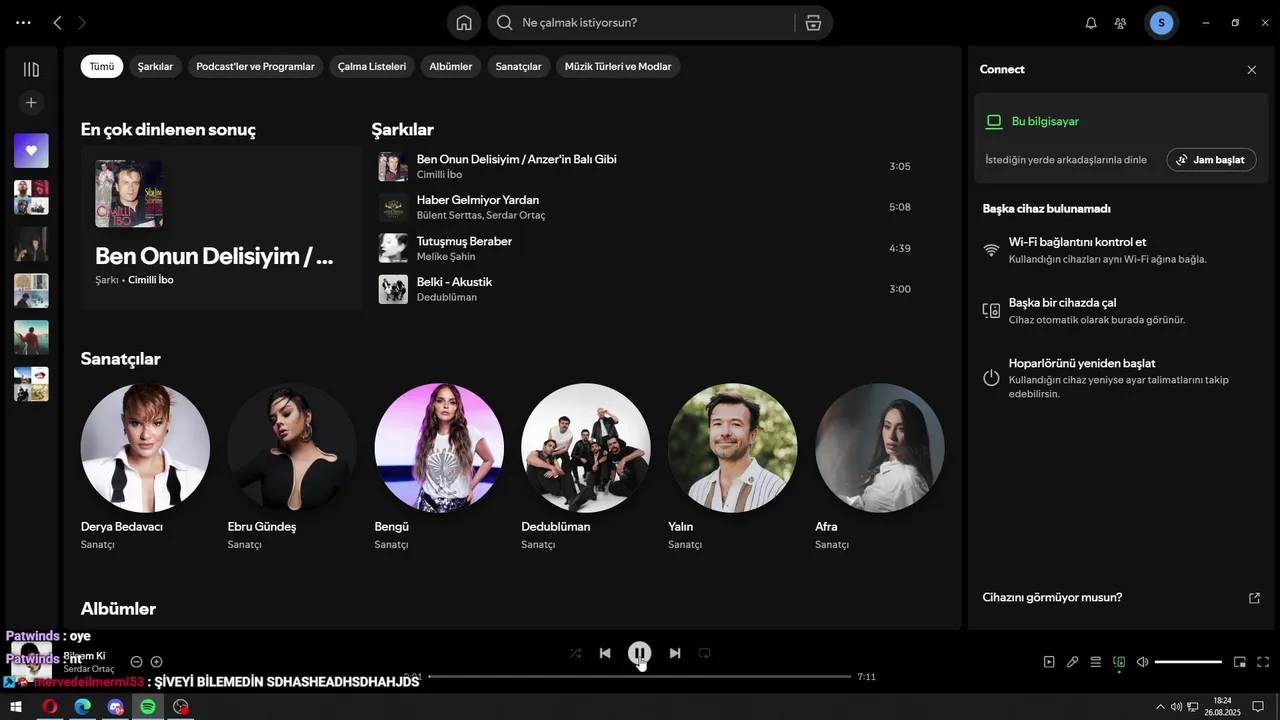Open external link icon beside Cihazını görmüyor musun

pyautogui.click(x=1255, y=598)
